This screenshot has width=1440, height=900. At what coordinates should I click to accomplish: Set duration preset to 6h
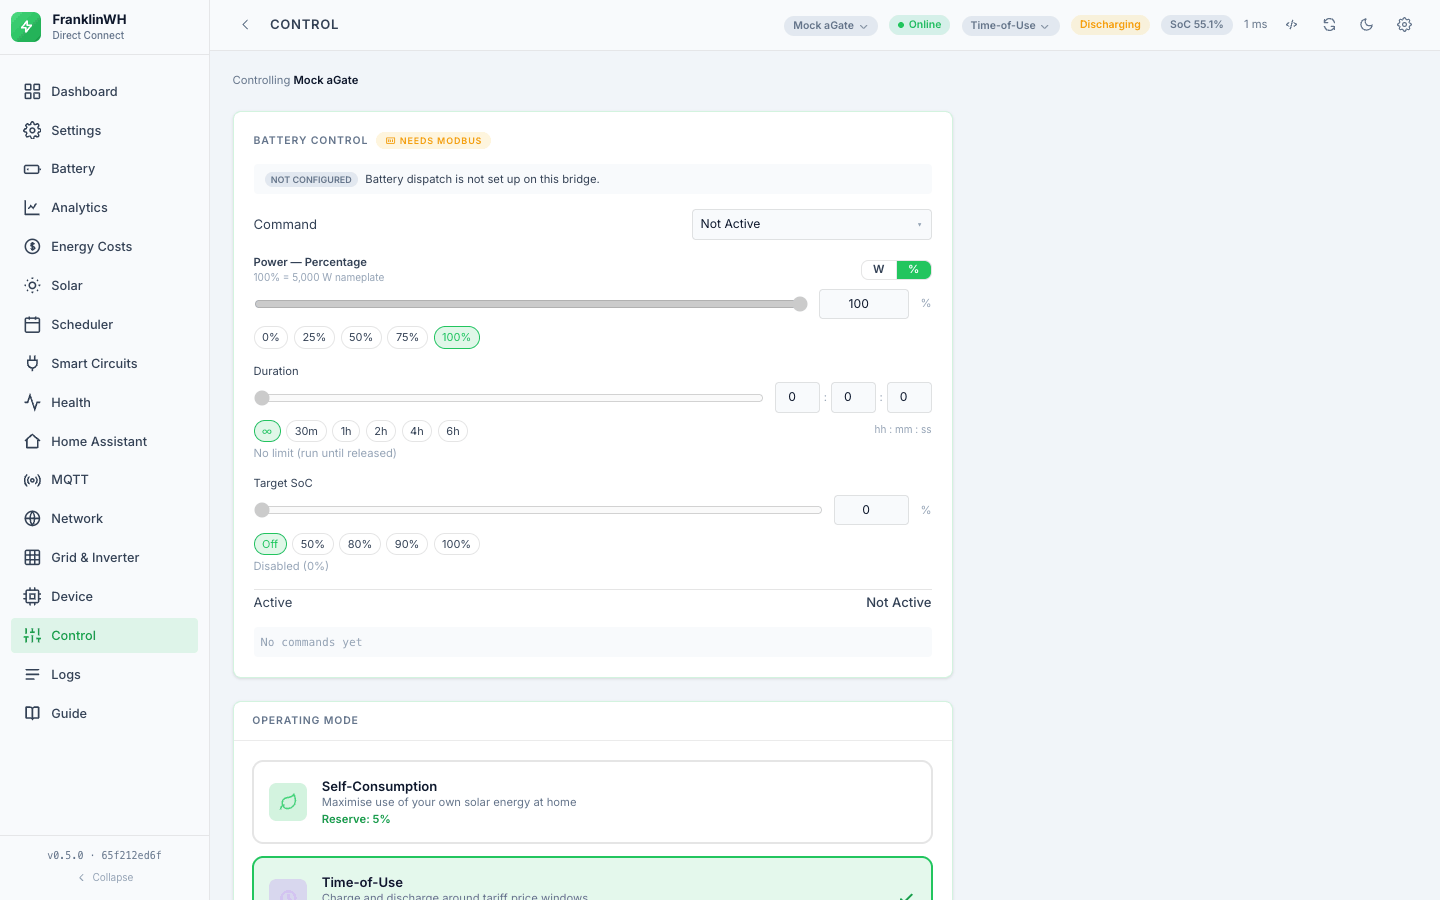tap(453, 432)
